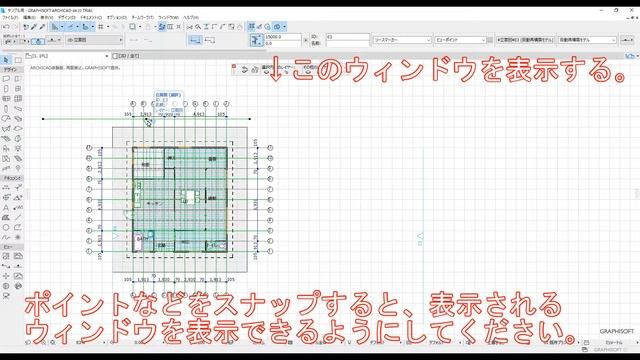Open the 編集 menu
Image resolution: width=640 pixels, height=360 pixels.
pos(29,18)
